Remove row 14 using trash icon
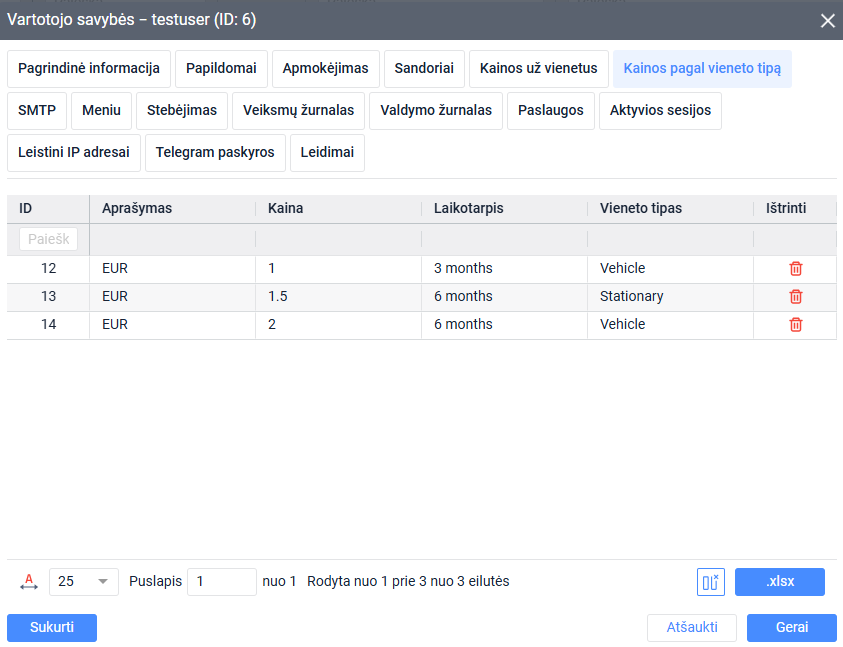 tap(795, 325)
